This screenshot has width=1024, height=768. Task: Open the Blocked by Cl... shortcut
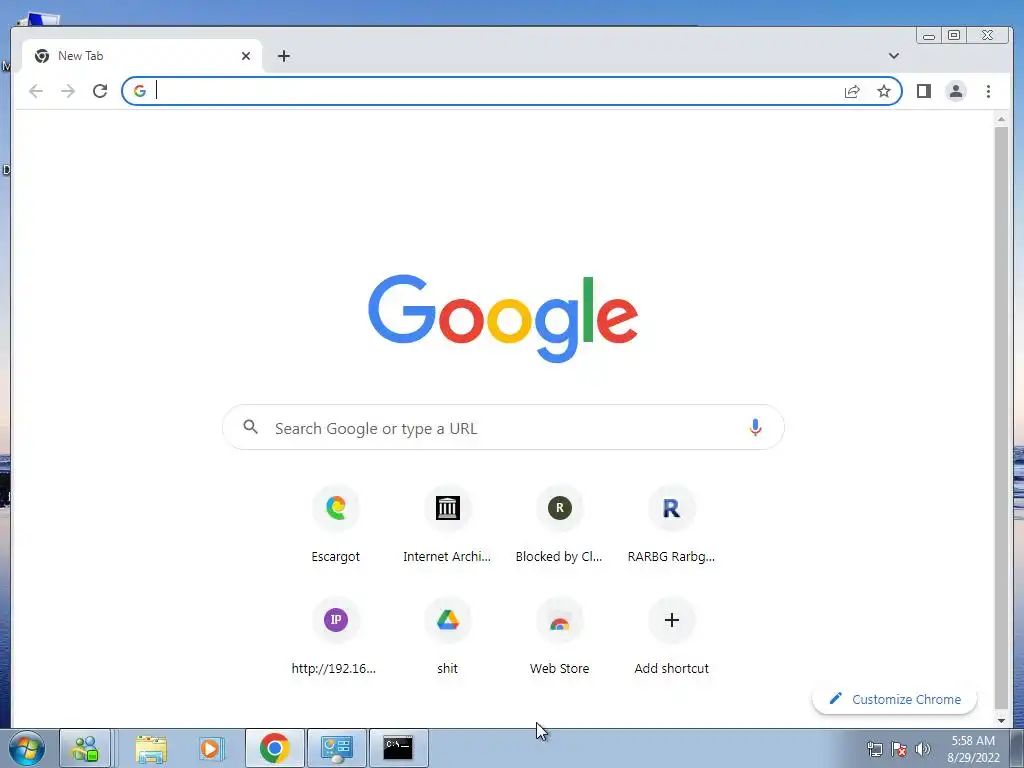point(559,524)
